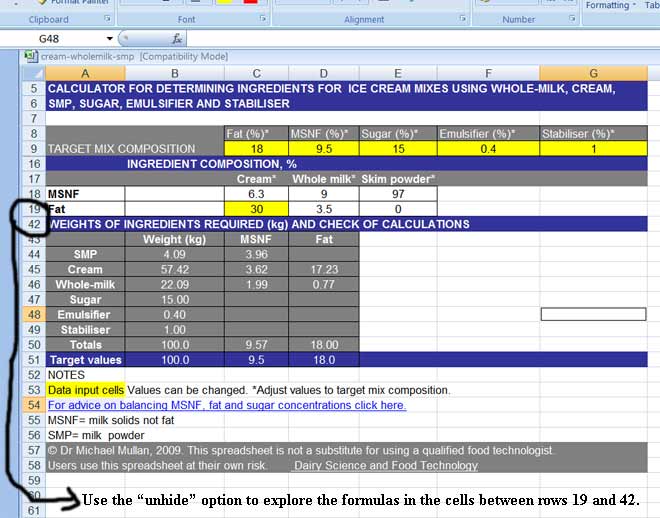
Task: Select the Skim powder MSNF cell with 97
Action: click(398, 194)
